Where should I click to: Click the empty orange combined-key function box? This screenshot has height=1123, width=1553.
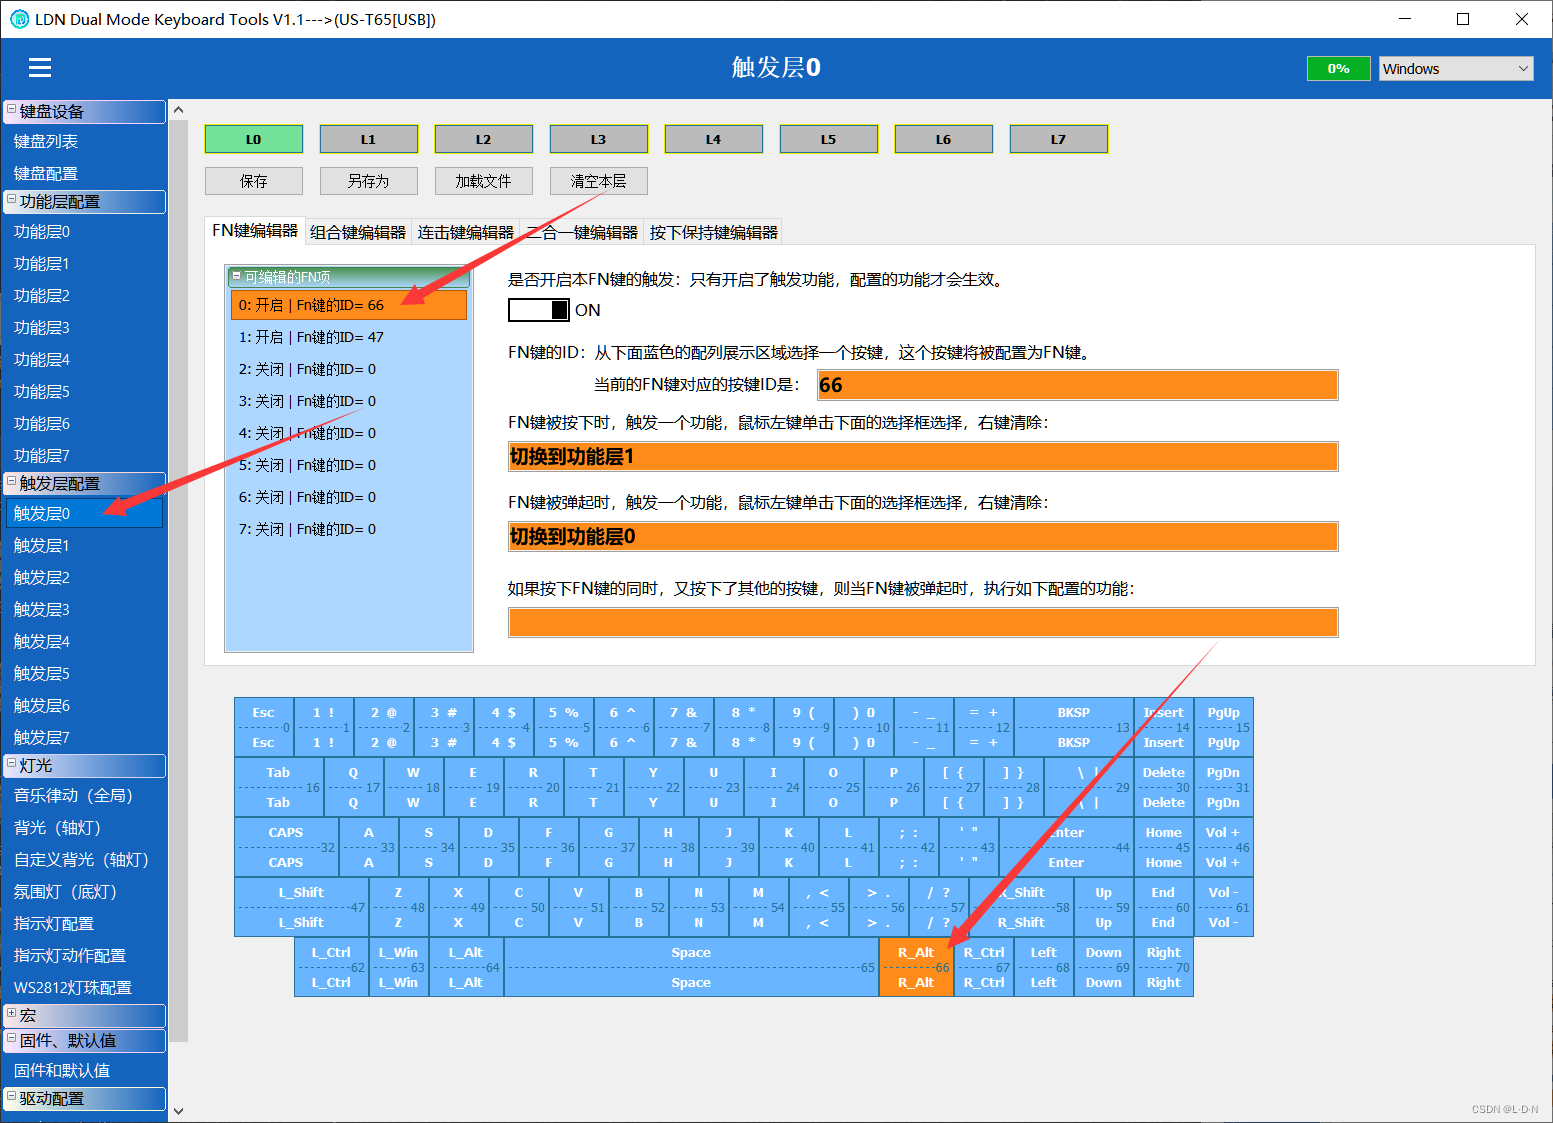[x=923, y=622]
